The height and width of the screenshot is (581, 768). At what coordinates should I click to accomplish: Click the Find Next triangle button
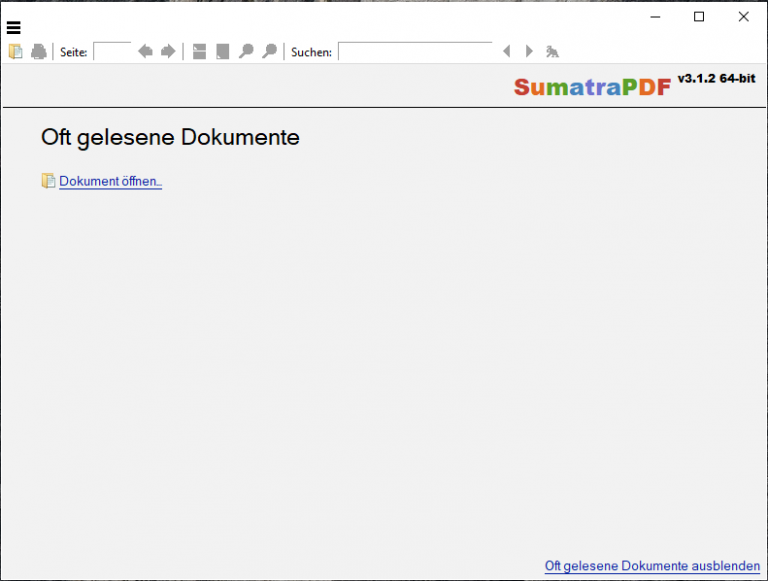pyautogui.click(x=529, y=51)
